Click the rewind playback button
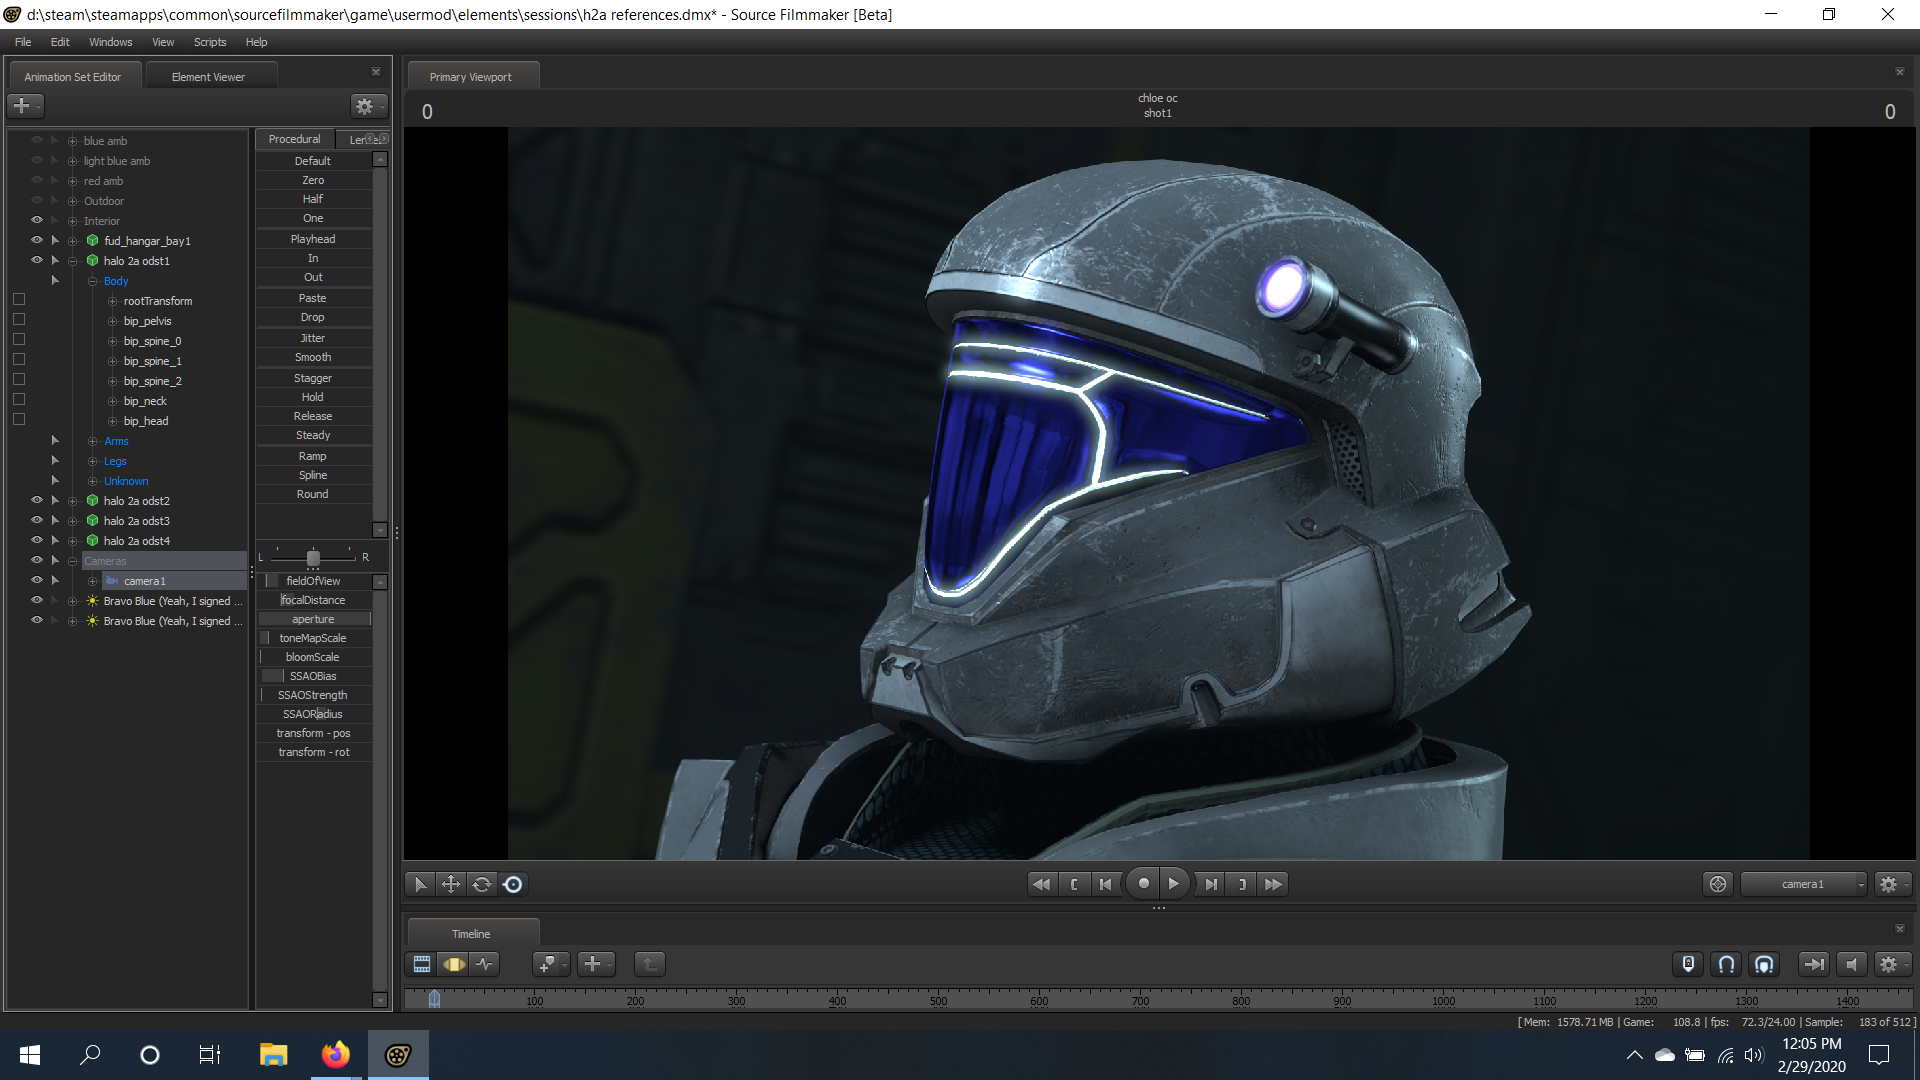Viewport: 1920px width, 1080px height. (1041, 884)
